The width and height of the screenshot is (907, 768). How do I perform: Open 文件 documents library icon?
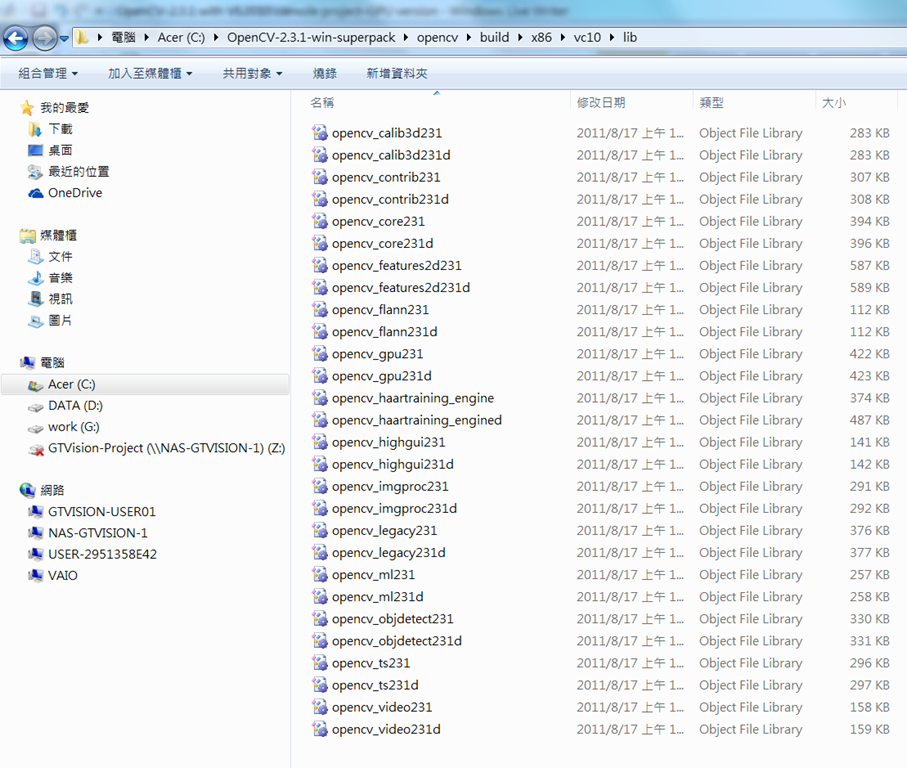pos(35,257)
